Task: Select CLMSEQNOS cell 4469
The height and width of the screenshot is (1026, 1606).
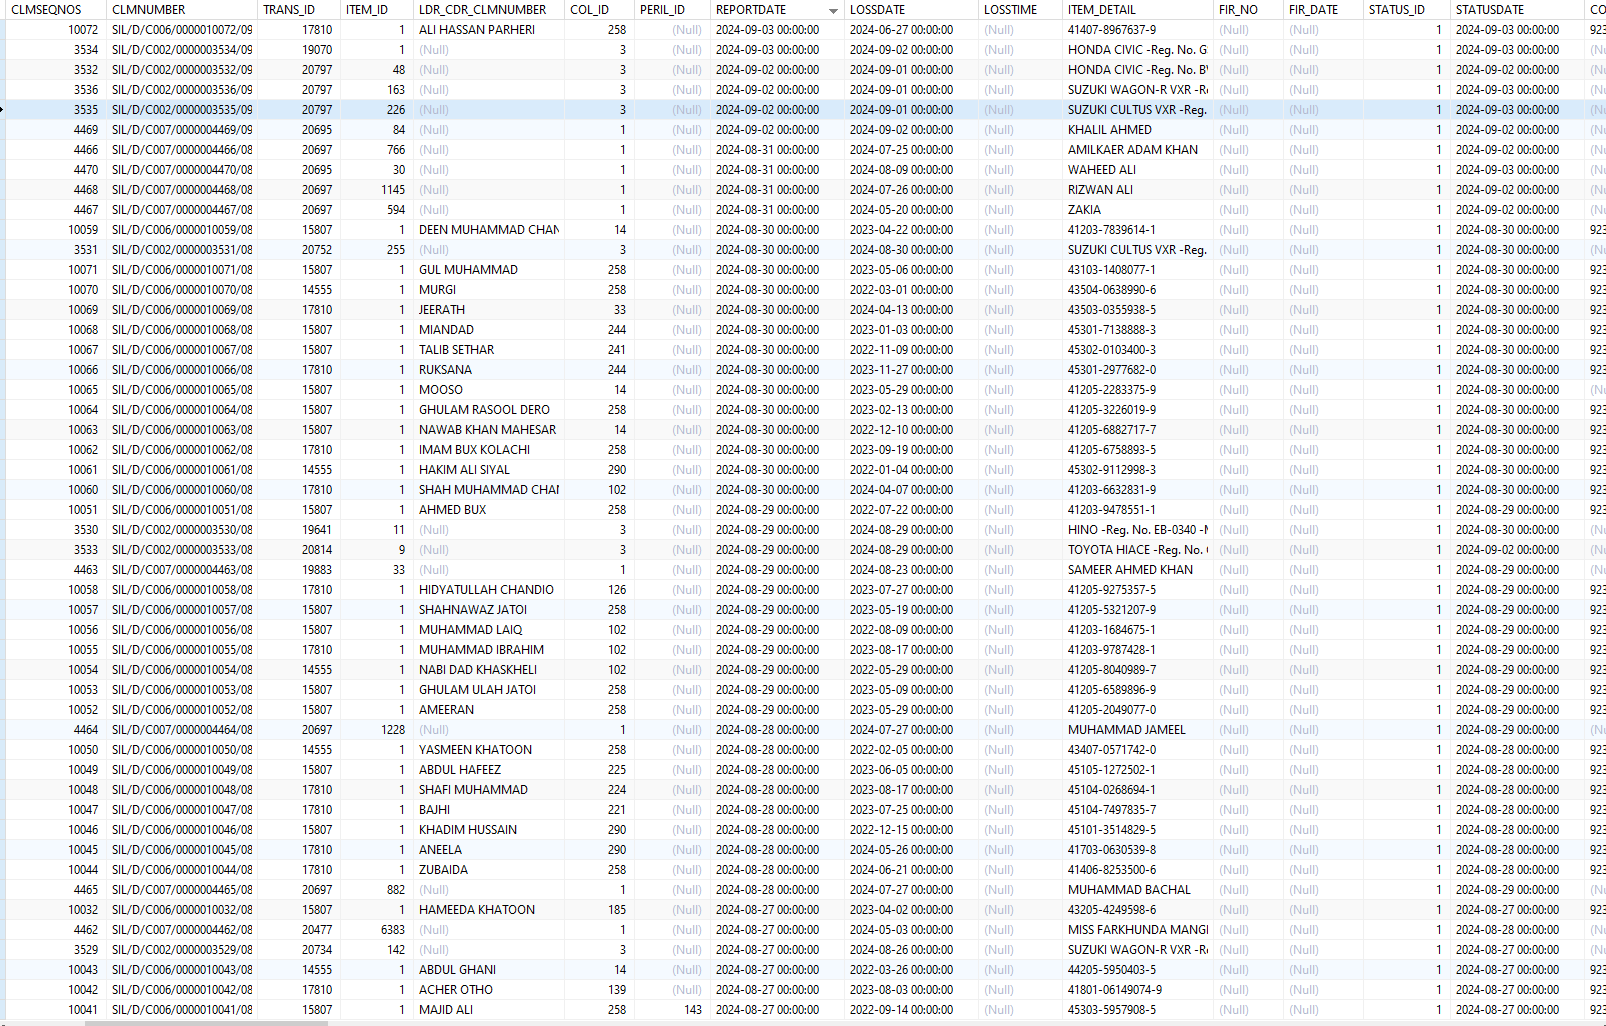Action: click(x=57, y=130)
